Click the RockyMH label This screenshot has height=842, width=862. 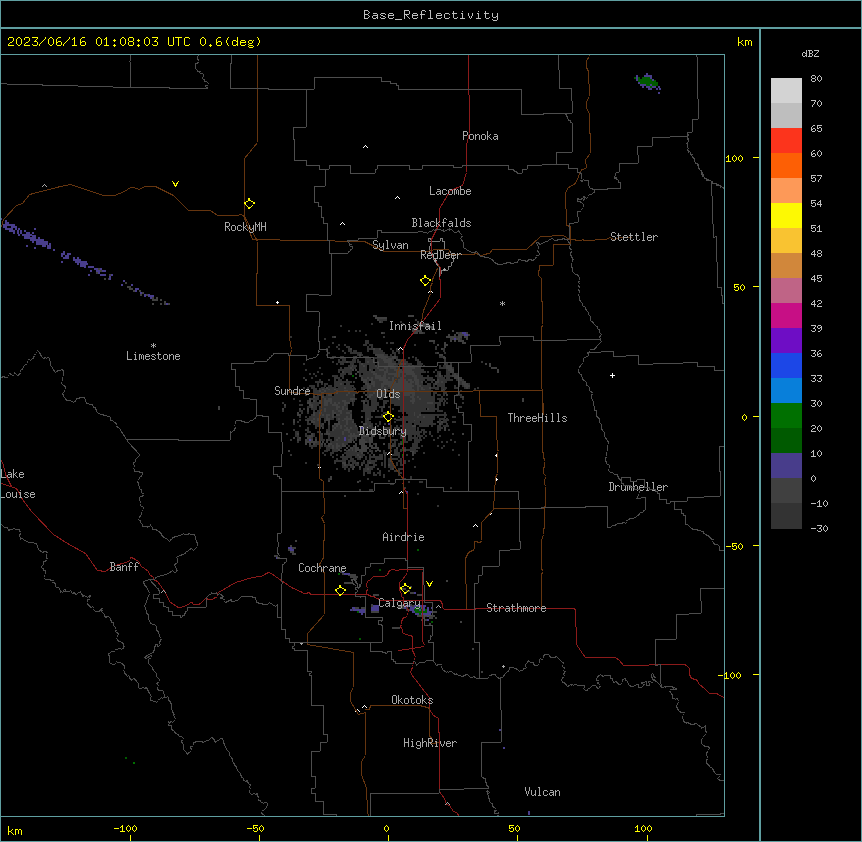[x=245, y=227]
